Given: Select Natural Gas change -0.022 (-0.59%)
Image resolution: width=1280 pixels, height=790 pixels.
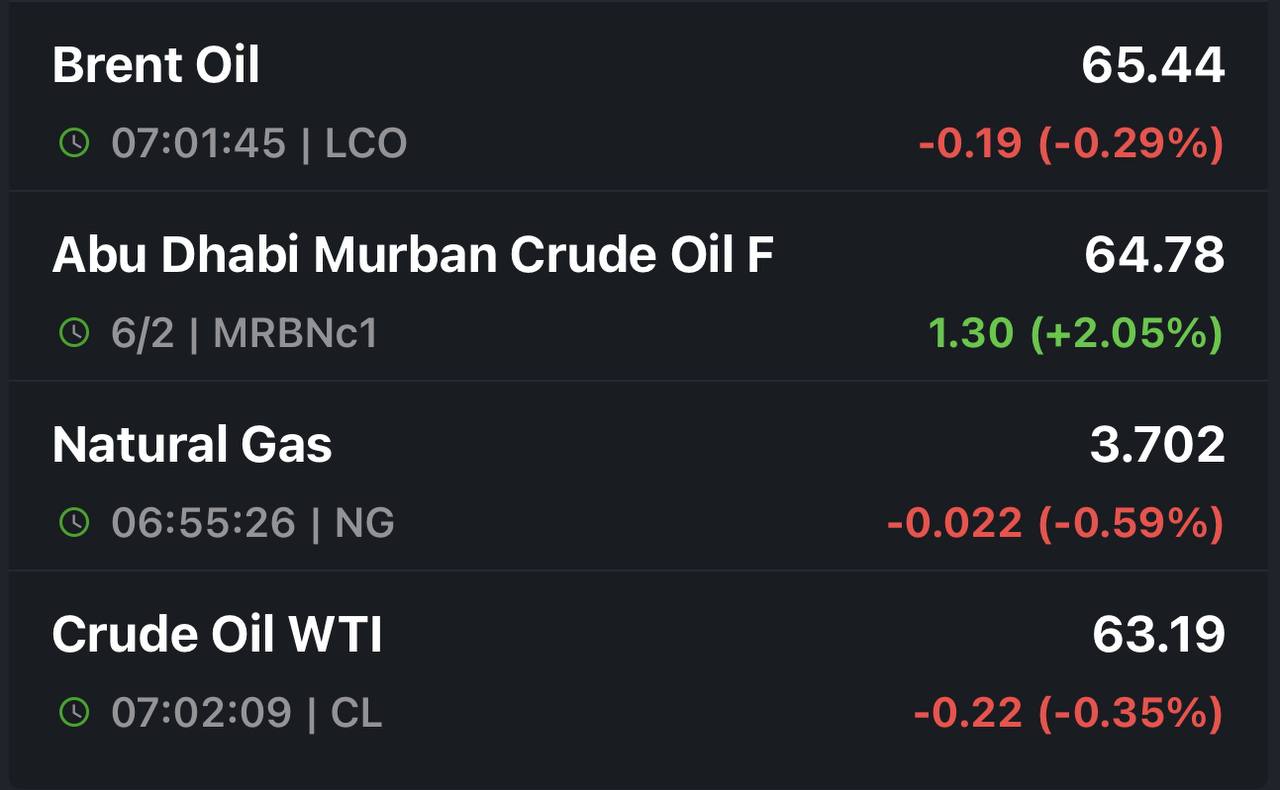Looking at the screenshot, I should [x=1055, y=523].
